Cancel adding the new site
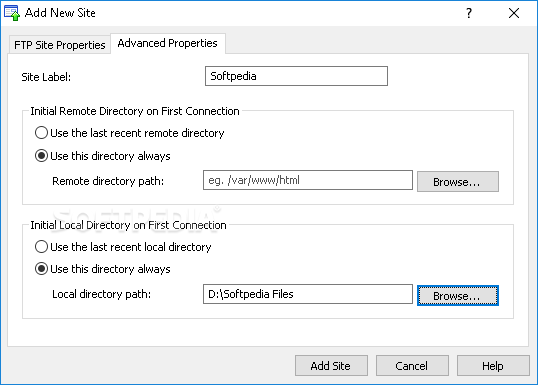Viewport: 538px width, 385px height. tap(412, 366)
